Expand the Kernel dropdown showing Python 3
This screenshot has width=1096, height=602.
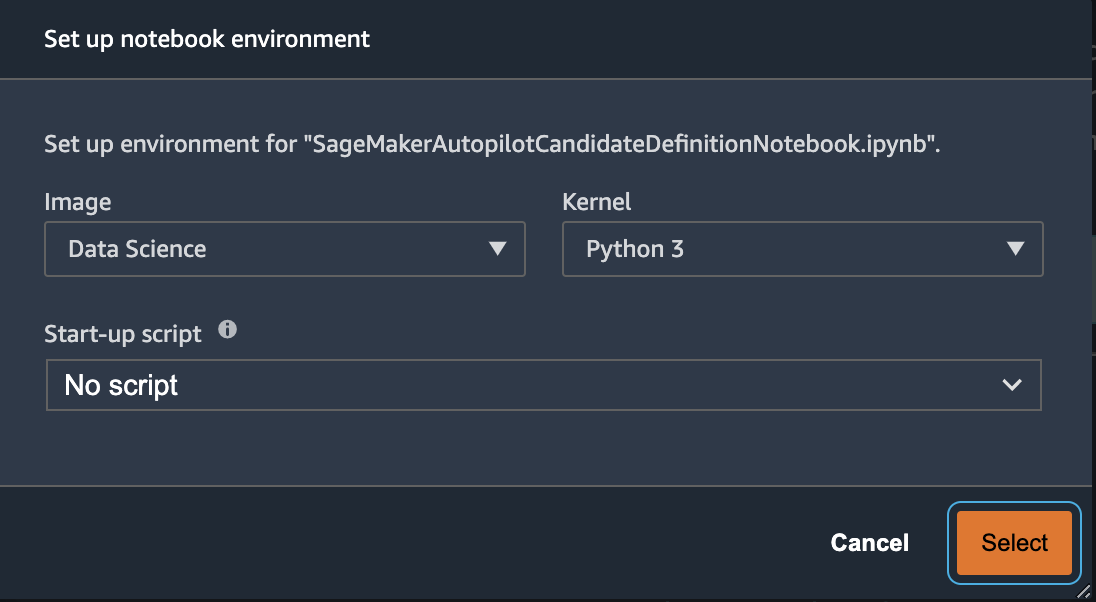(802, 249)
